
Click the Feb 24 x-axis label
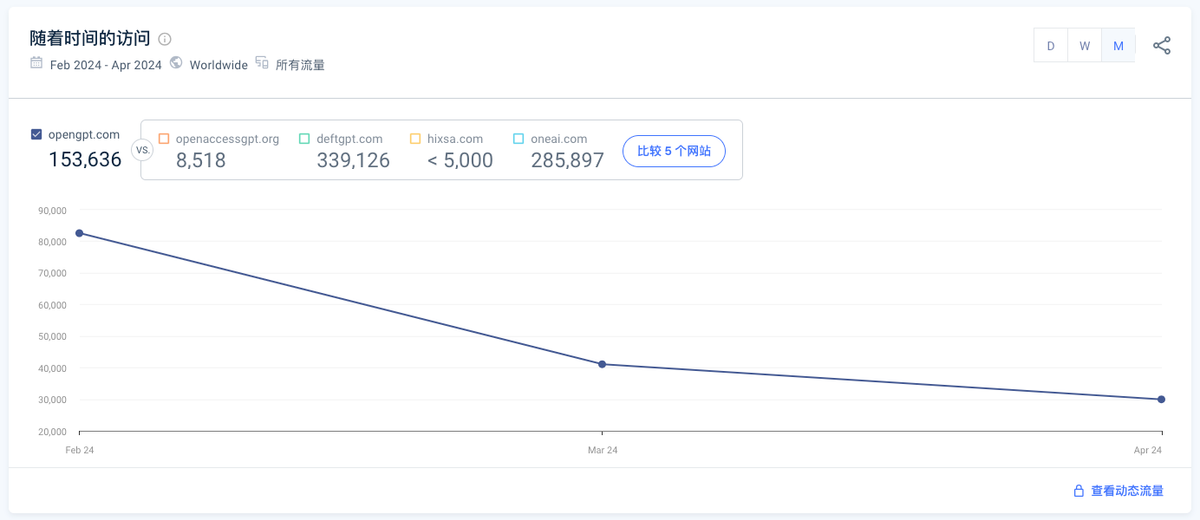(x=80, y=450)
